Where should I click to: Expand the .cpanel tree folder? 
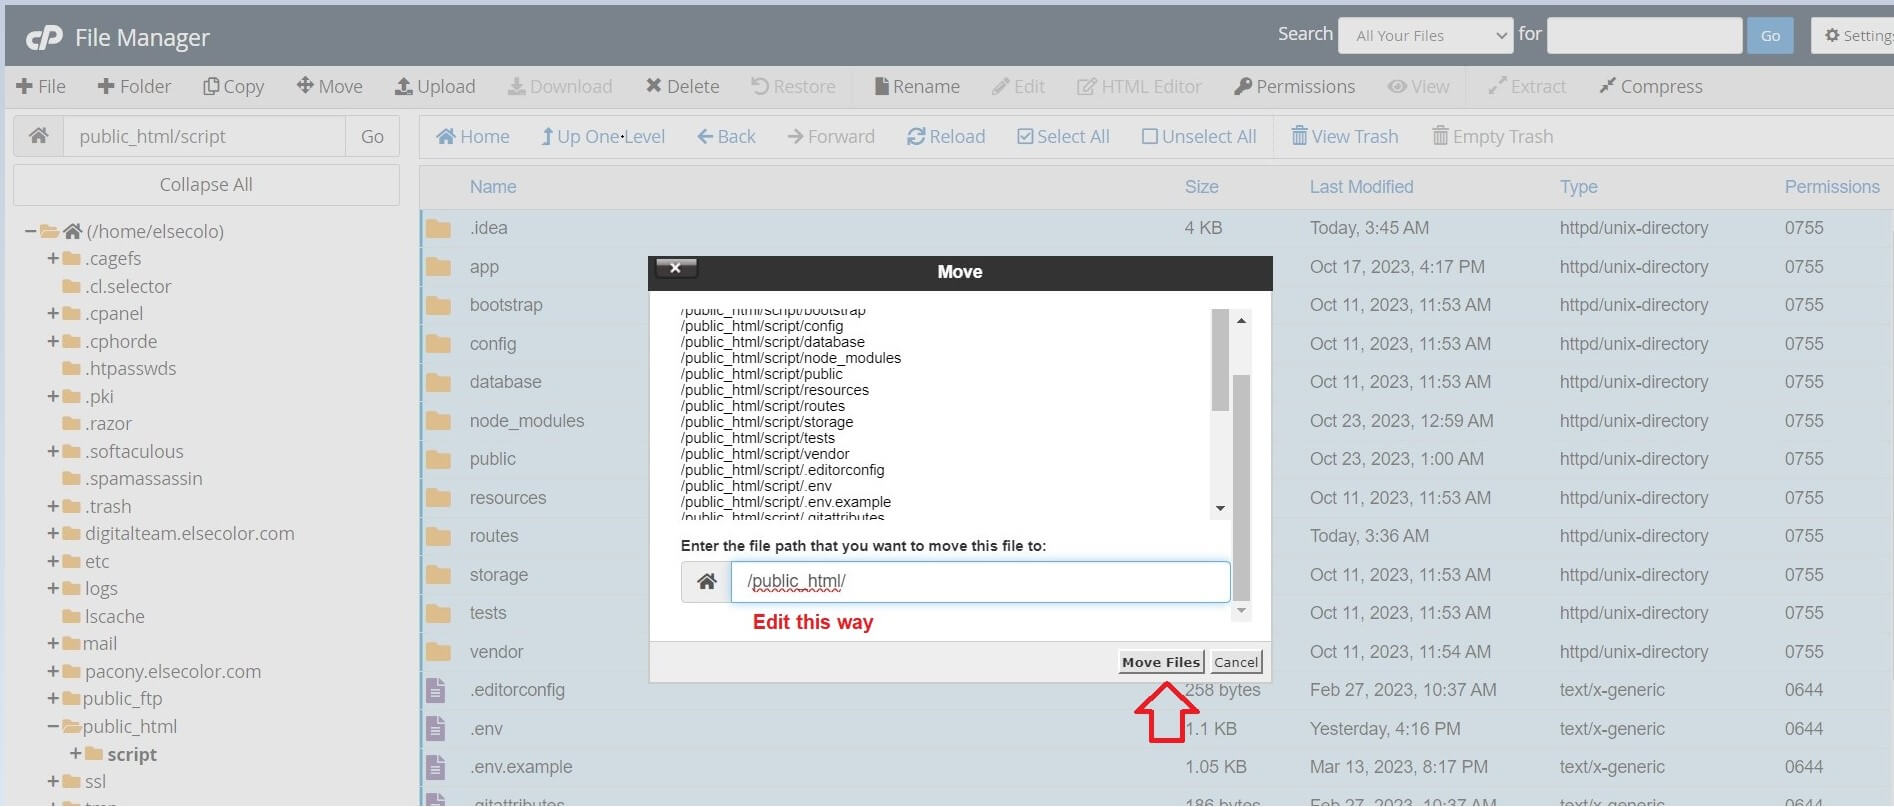point(53,314)
